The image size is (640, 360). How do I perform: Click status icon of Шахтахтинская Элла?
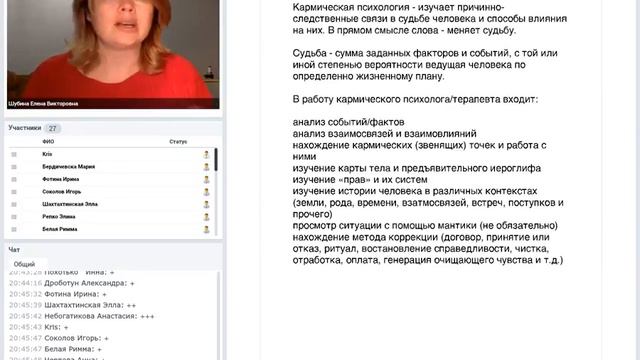pyautogui.click(x=206, y=204)
